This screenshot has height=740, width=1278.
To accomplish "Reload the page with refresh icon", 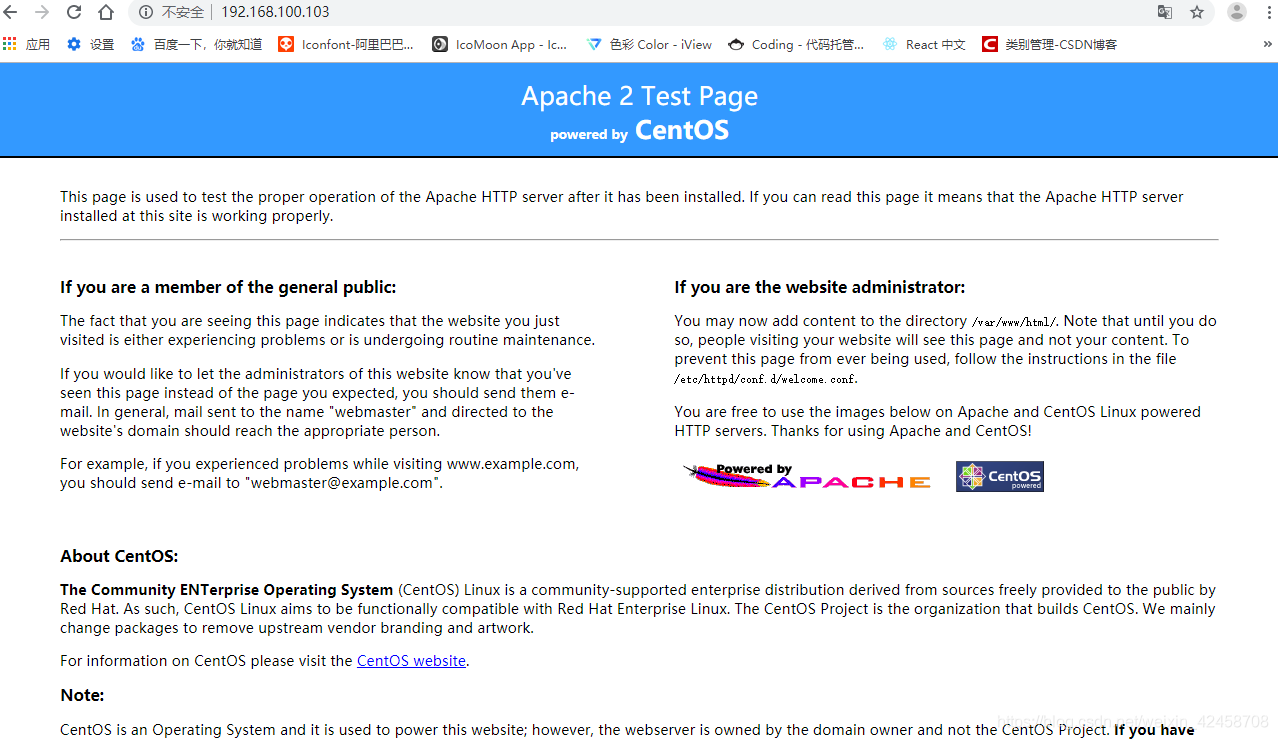I will (x=74, y=12).
